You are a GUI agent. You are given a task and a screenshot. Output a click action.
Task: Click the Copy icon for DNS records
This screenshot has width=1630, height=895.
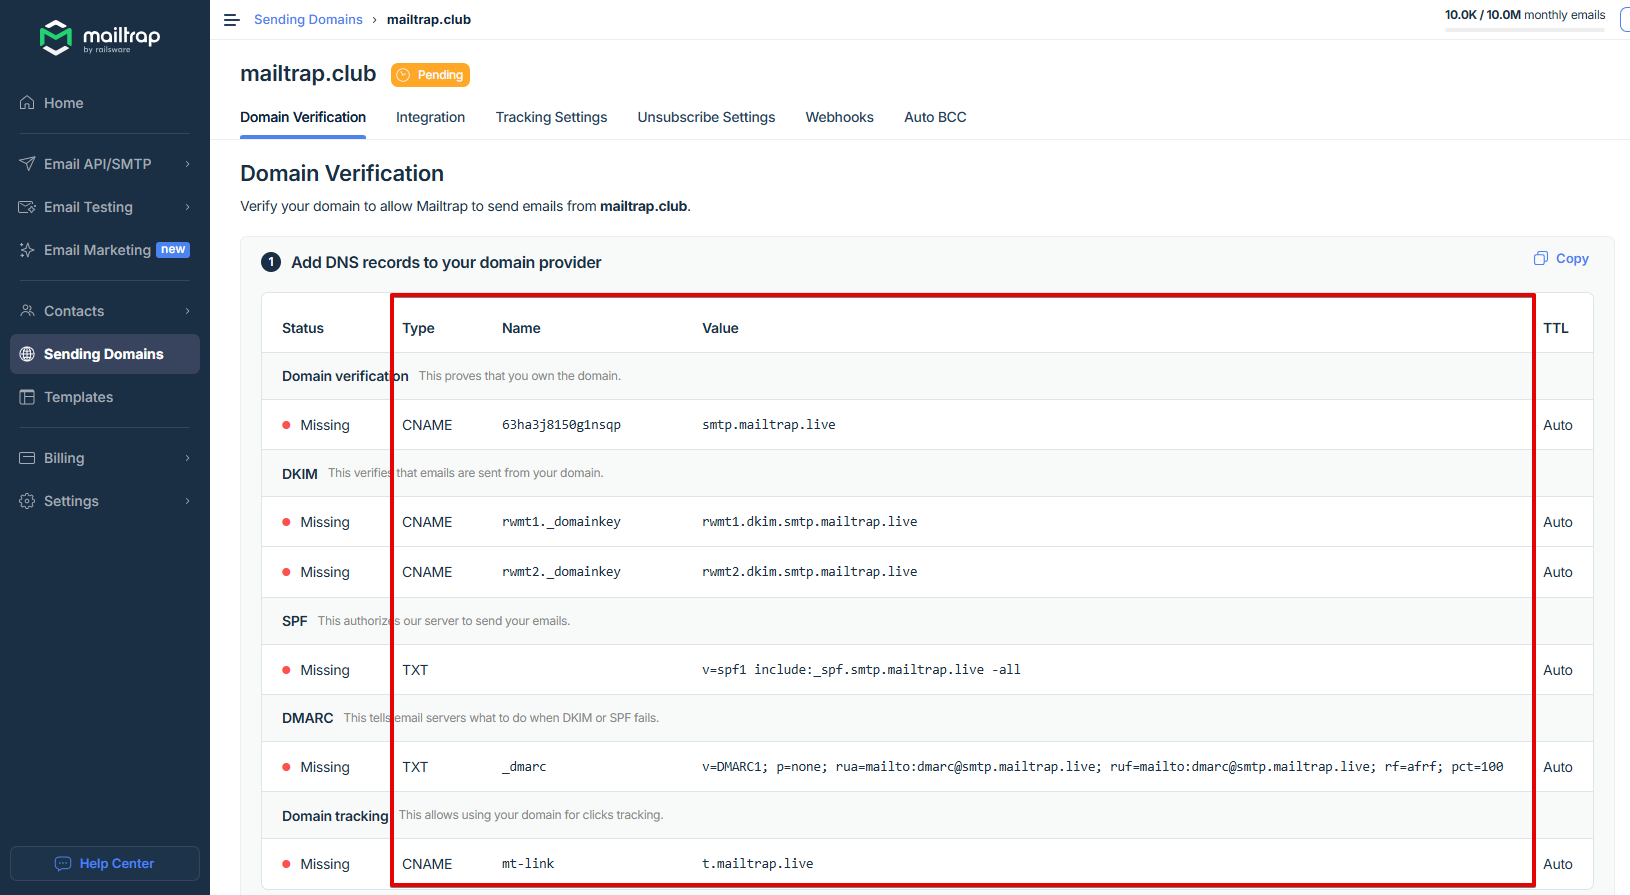click(1541, 259)
